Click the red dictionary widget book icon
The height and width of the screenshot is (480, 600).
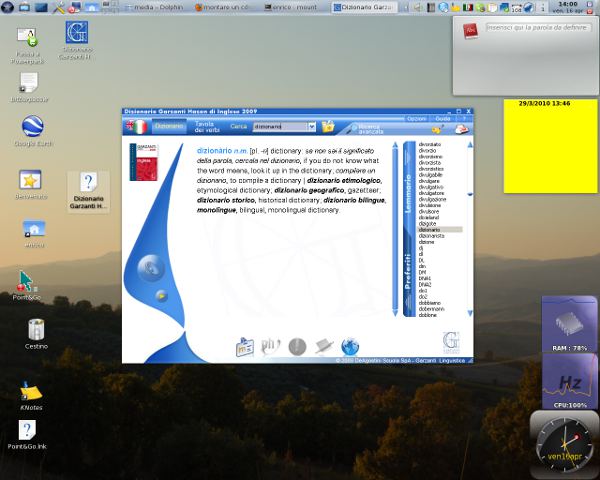click(470, 31)
